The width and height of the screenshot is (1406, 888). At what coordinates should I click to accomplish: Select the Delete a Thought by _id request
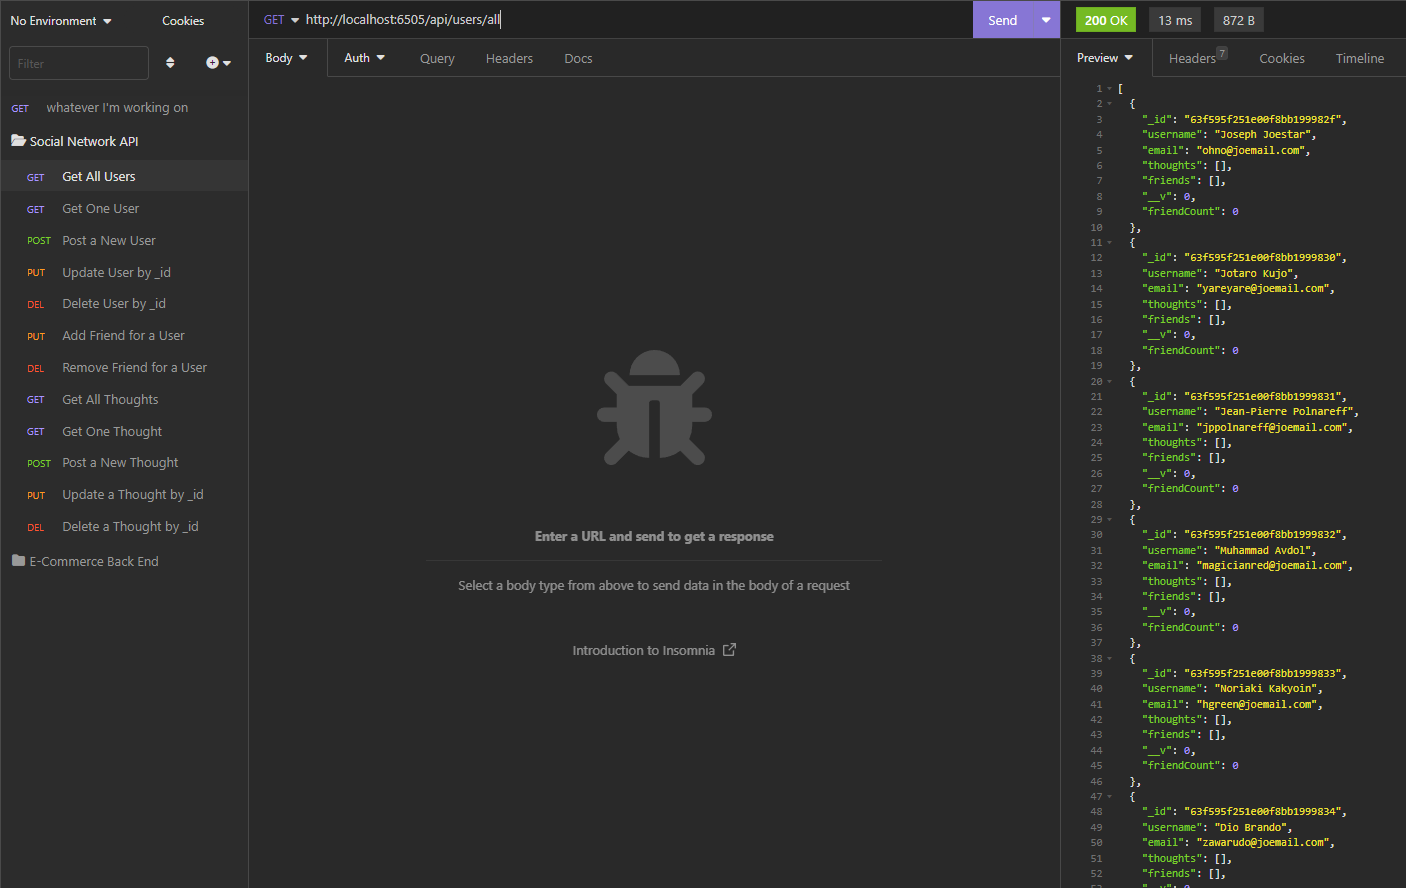[124, 526]
